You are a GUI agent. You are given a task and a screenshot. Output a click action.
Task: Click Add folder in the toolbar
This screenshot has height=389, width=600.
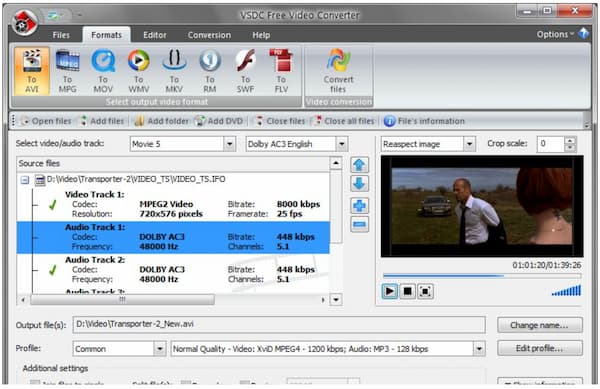pos(162,121)
